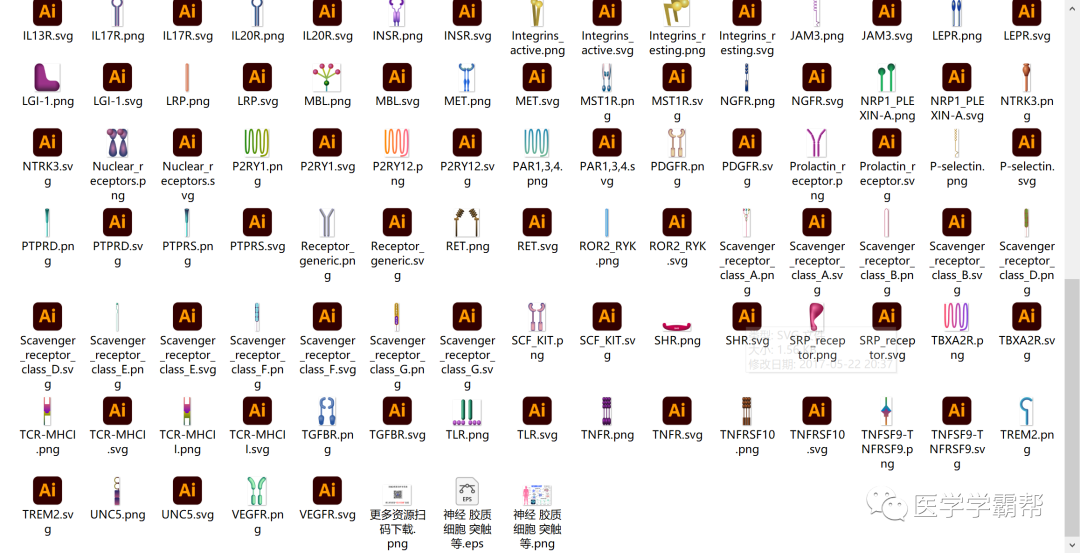Viewport: 1080px width, 553px height.
Task: Click the file name LRP.png
Action: (x=187, y=101)
